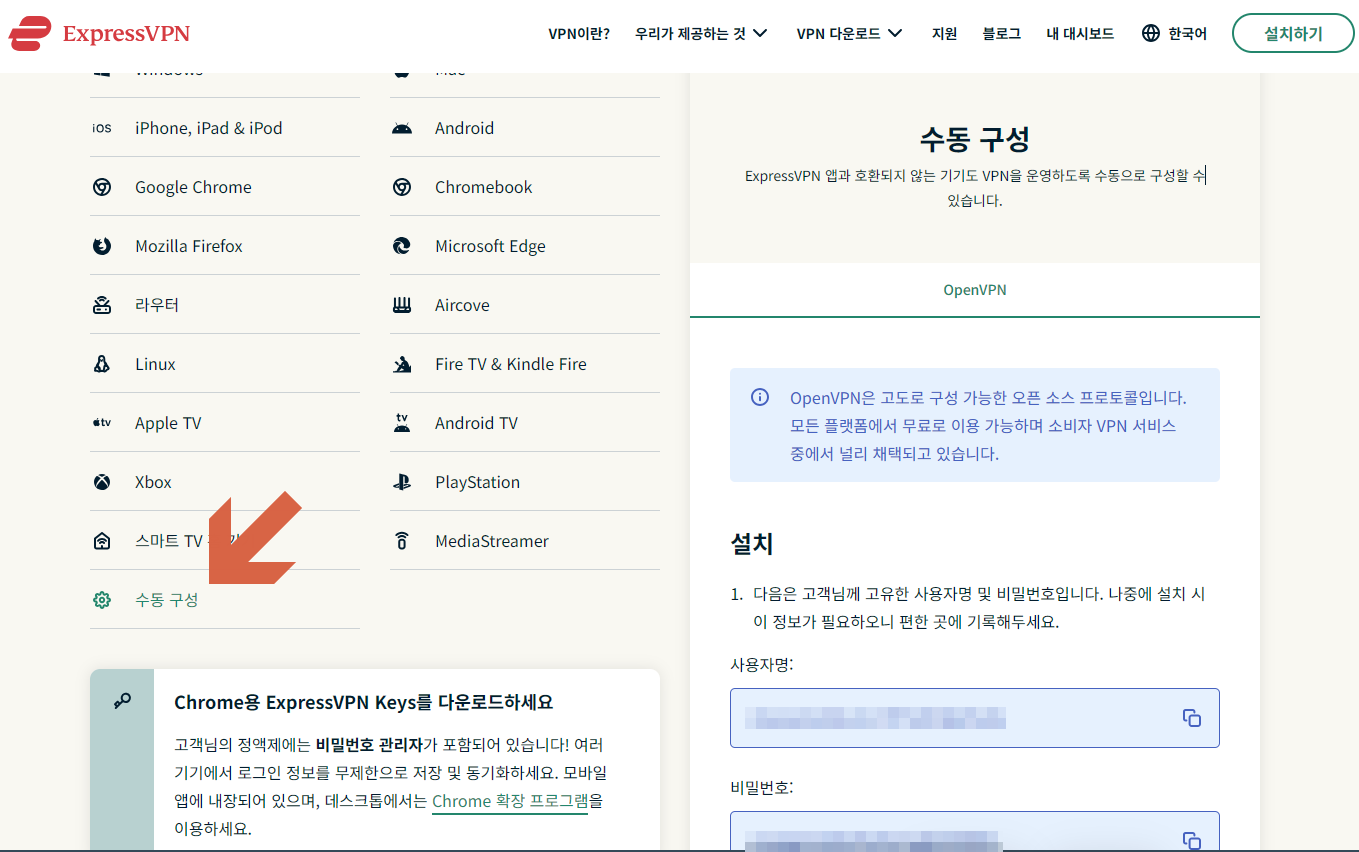Open the Chrome 확장 프로그램 link
The height and width of the screenshot is (852, 1359).
(510, 801)
